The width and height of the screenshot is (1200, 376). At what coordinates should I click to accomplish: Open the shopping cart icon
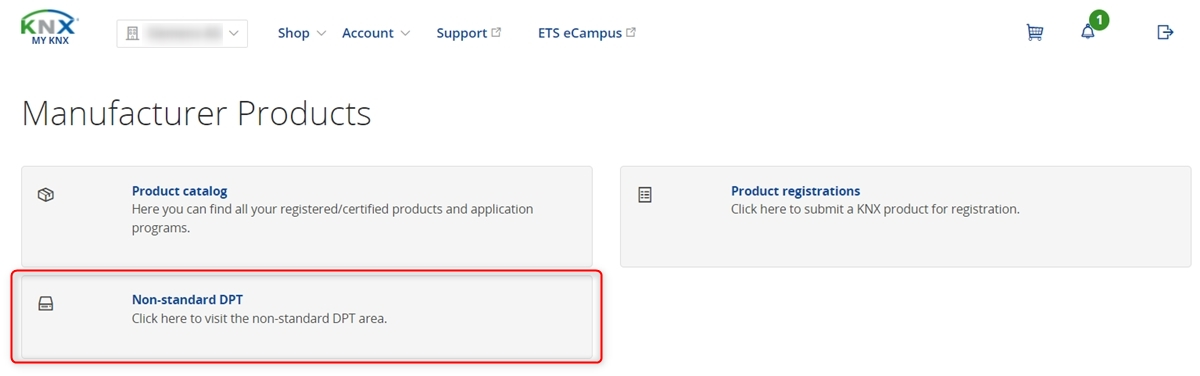(1035, 33)
